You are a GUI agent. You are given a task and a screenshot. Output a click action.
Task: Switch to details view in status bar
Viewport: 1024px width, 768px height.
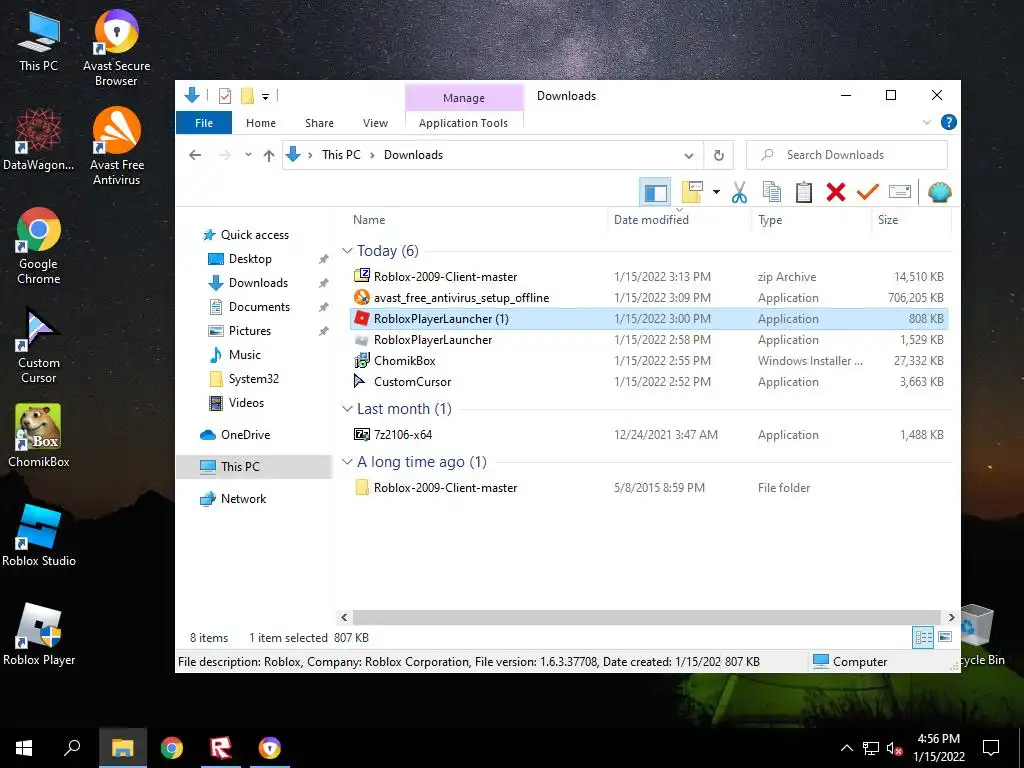tap(923, 637)
